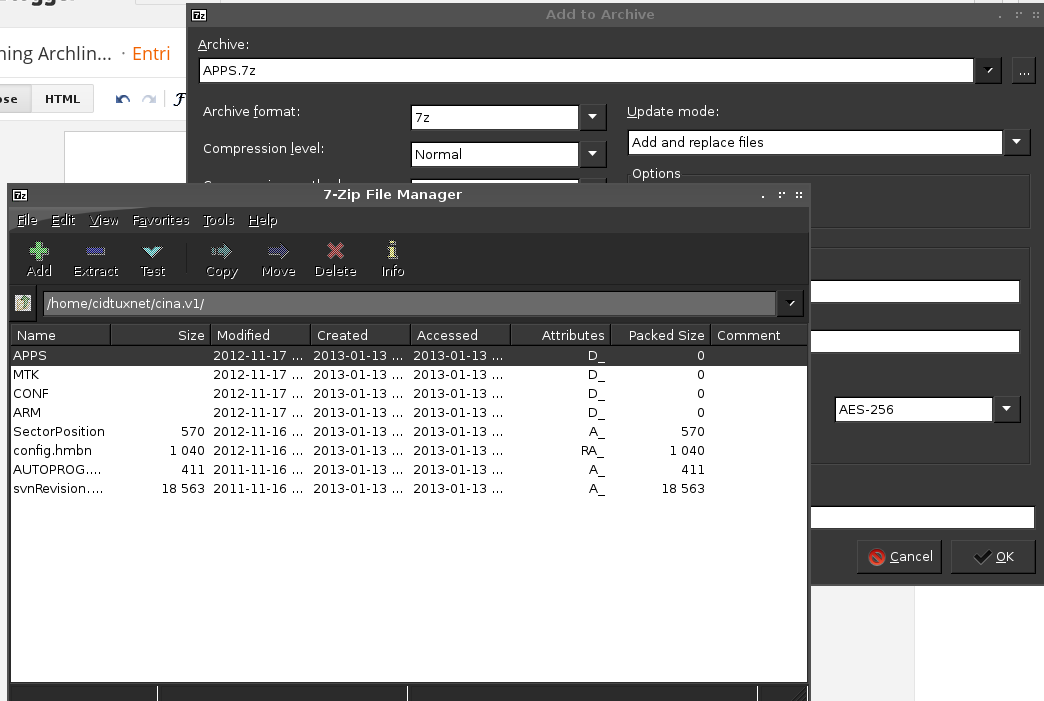Click the RA_ attribute of config.hmbn
The width and height of the screenshot is (1044, 701).
coord(592,451)
